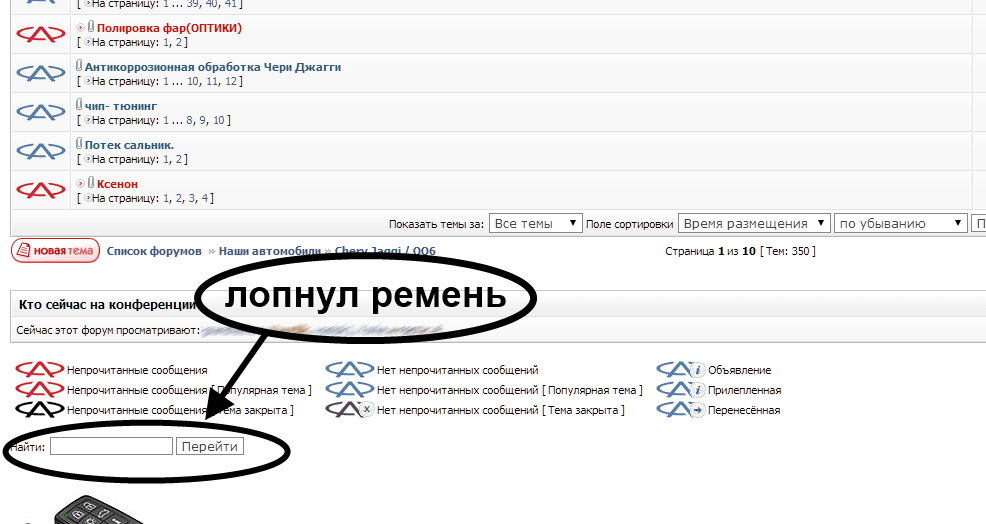Click the red Chery icon beside Ксенон topic
This screenshot has height=524, width=986.
click(41, 190)
